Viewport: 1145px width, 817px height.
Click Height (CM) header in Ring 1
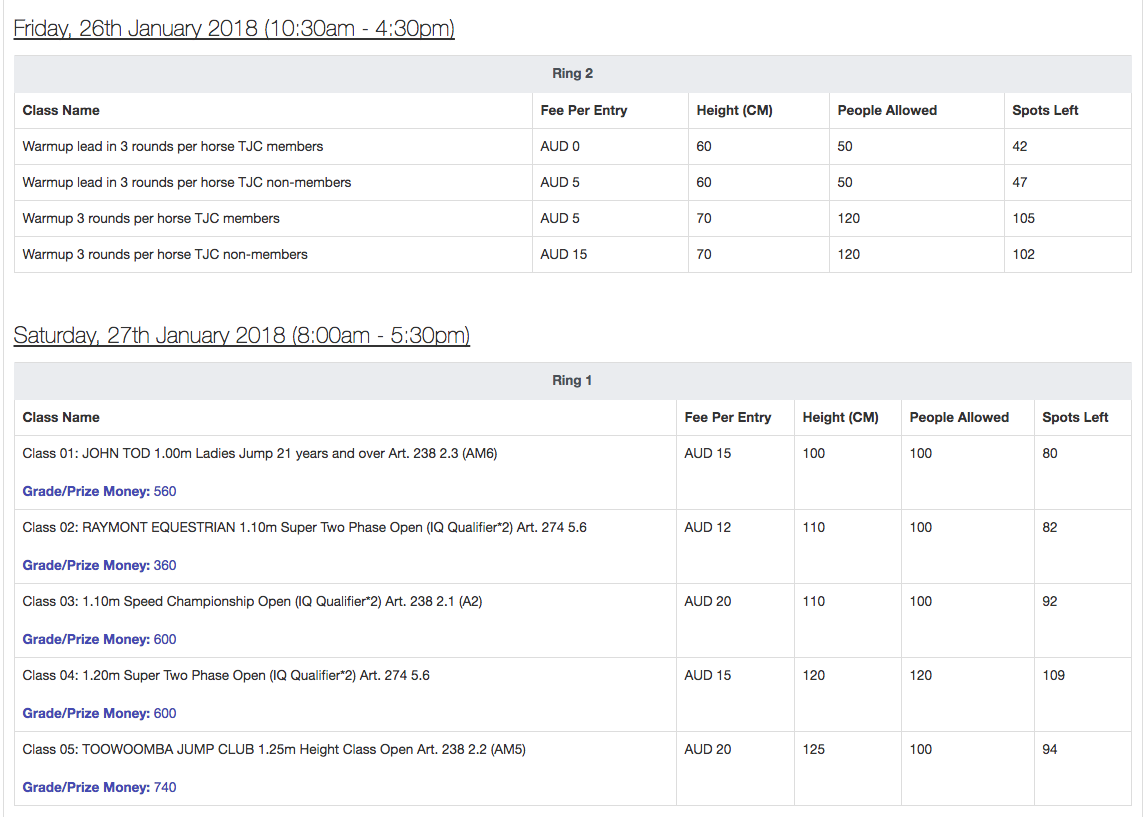[x=840, y=418]
